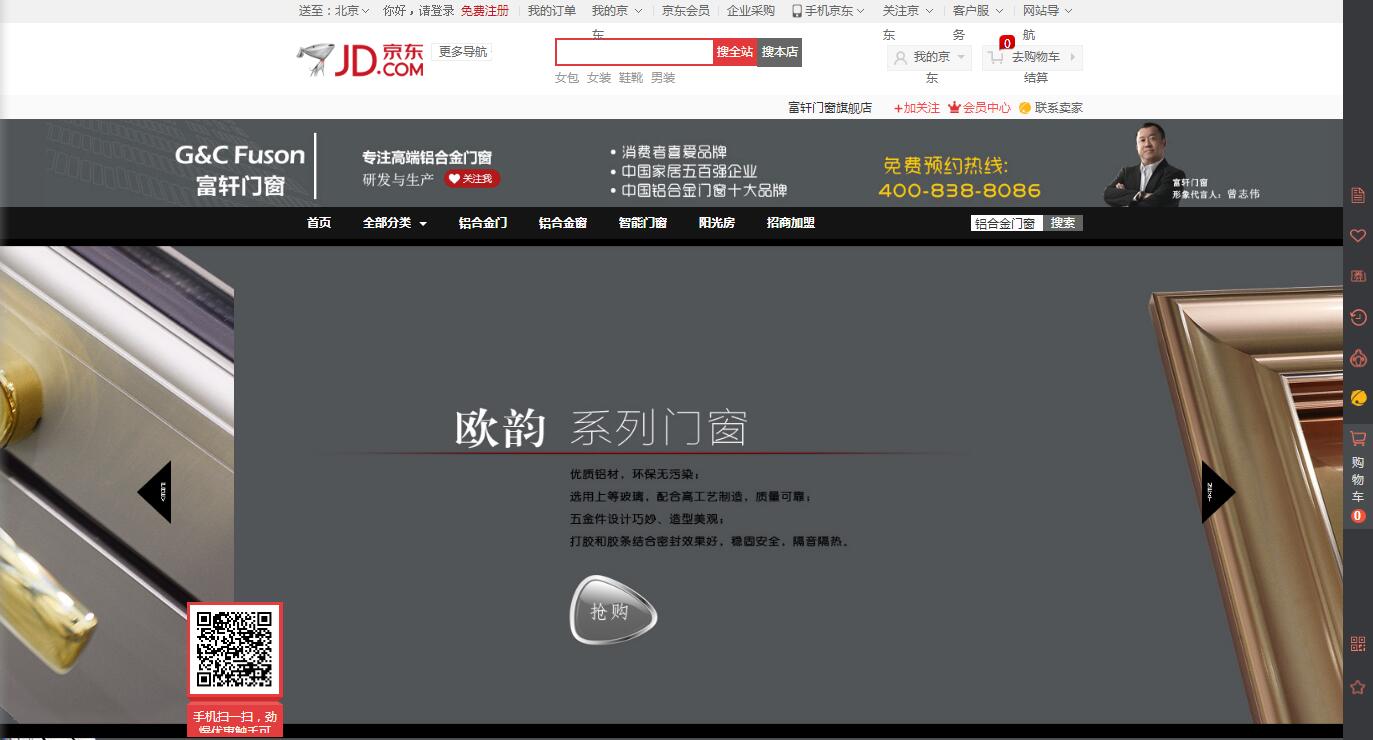Open the 送至 北京 location dropdown

(x=334, y=11)
